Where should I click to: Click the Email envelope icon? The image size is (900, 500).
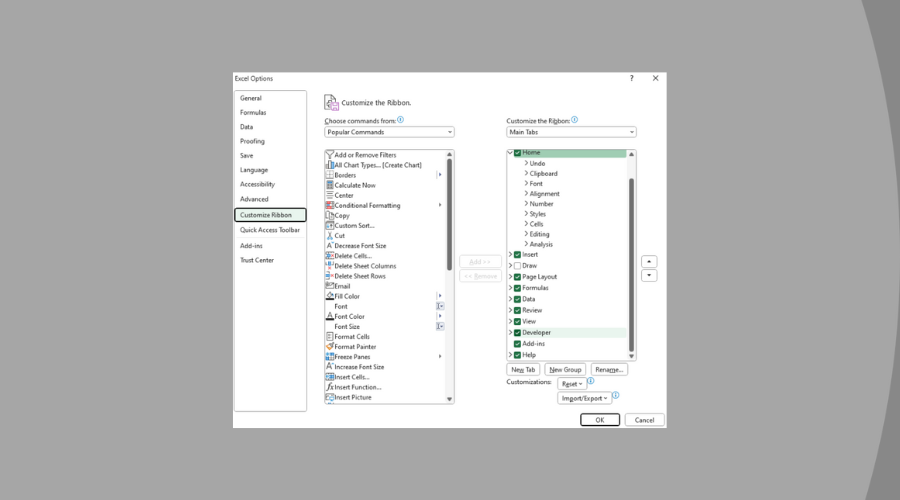point(329,286)
